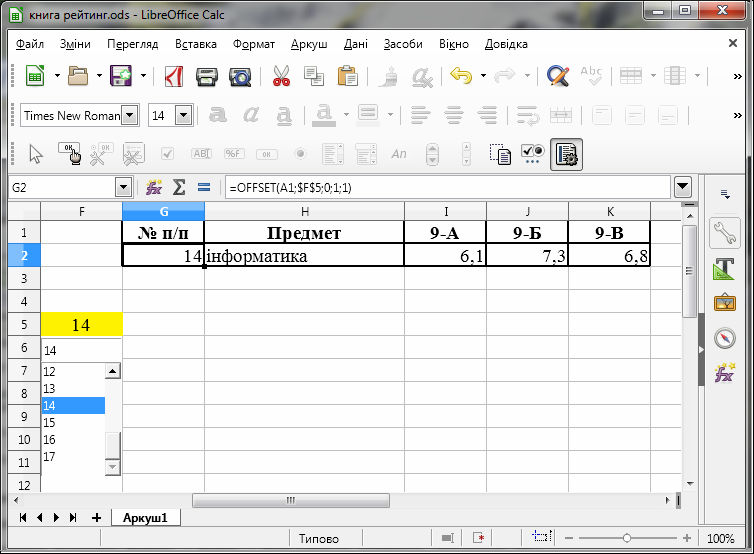
Task: Click the Undo arrow icon
Action: coord(461,76)
